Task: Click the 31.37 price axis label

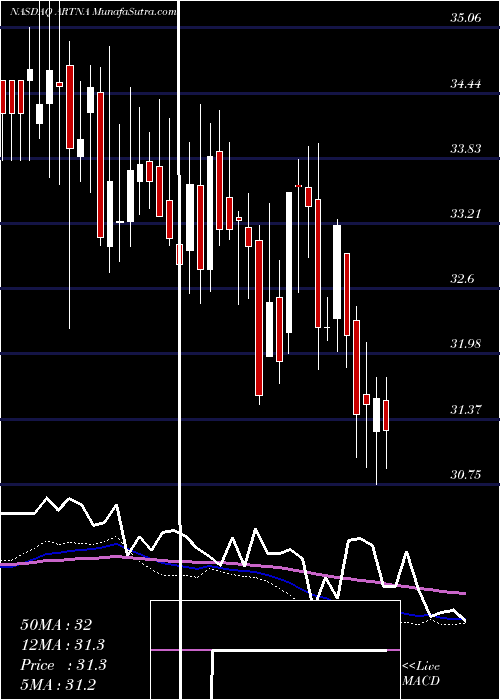Action: click(466, 409)
